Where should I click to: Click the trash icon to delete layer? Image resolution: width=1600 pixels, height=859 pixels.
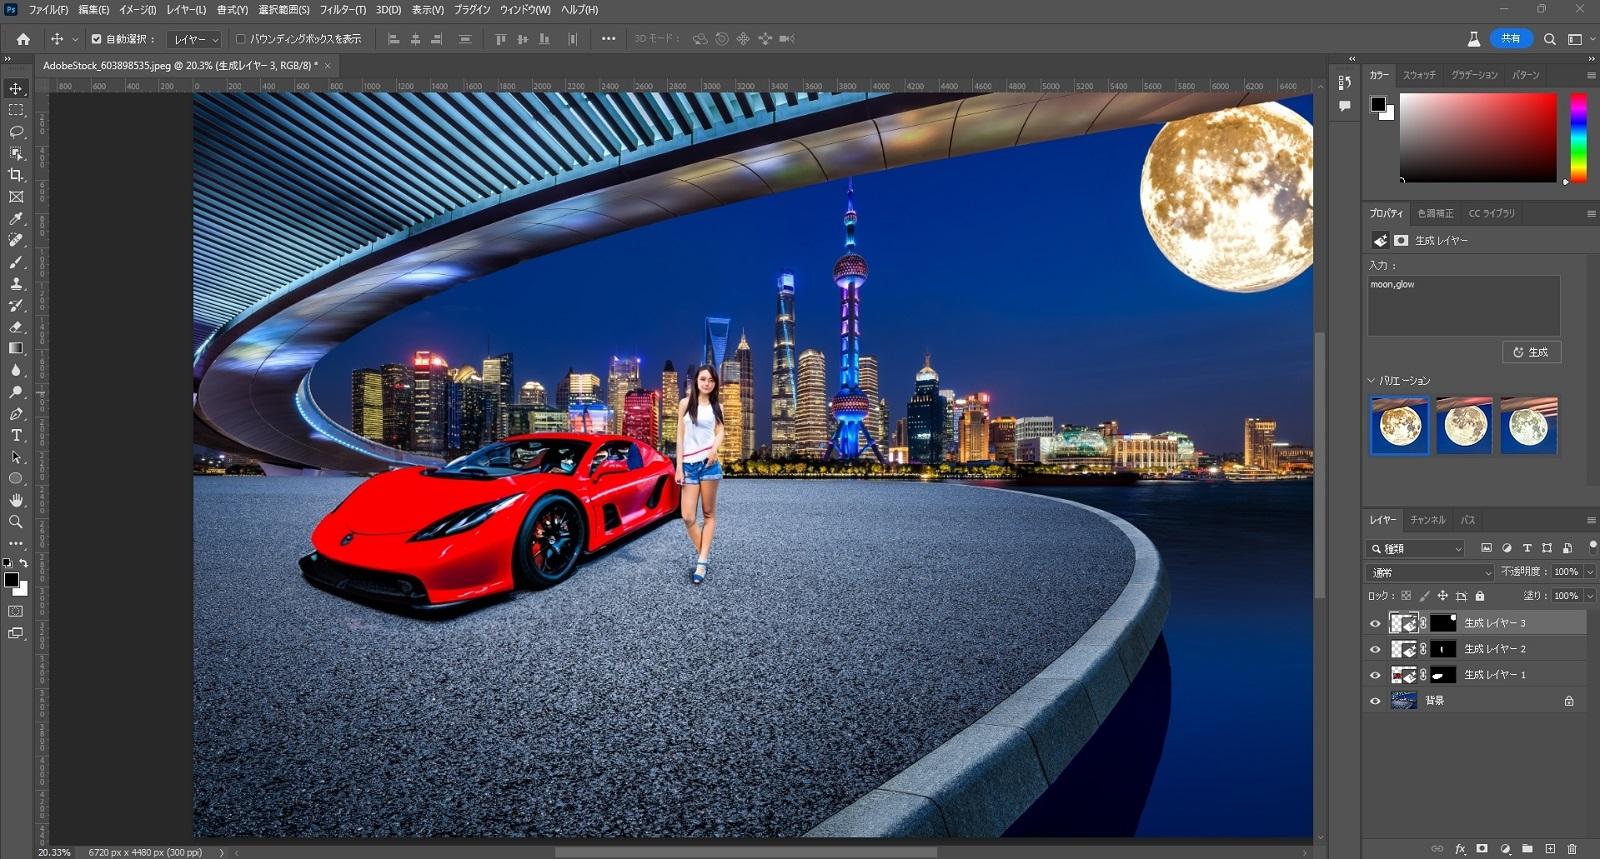tap(1571, 849)
